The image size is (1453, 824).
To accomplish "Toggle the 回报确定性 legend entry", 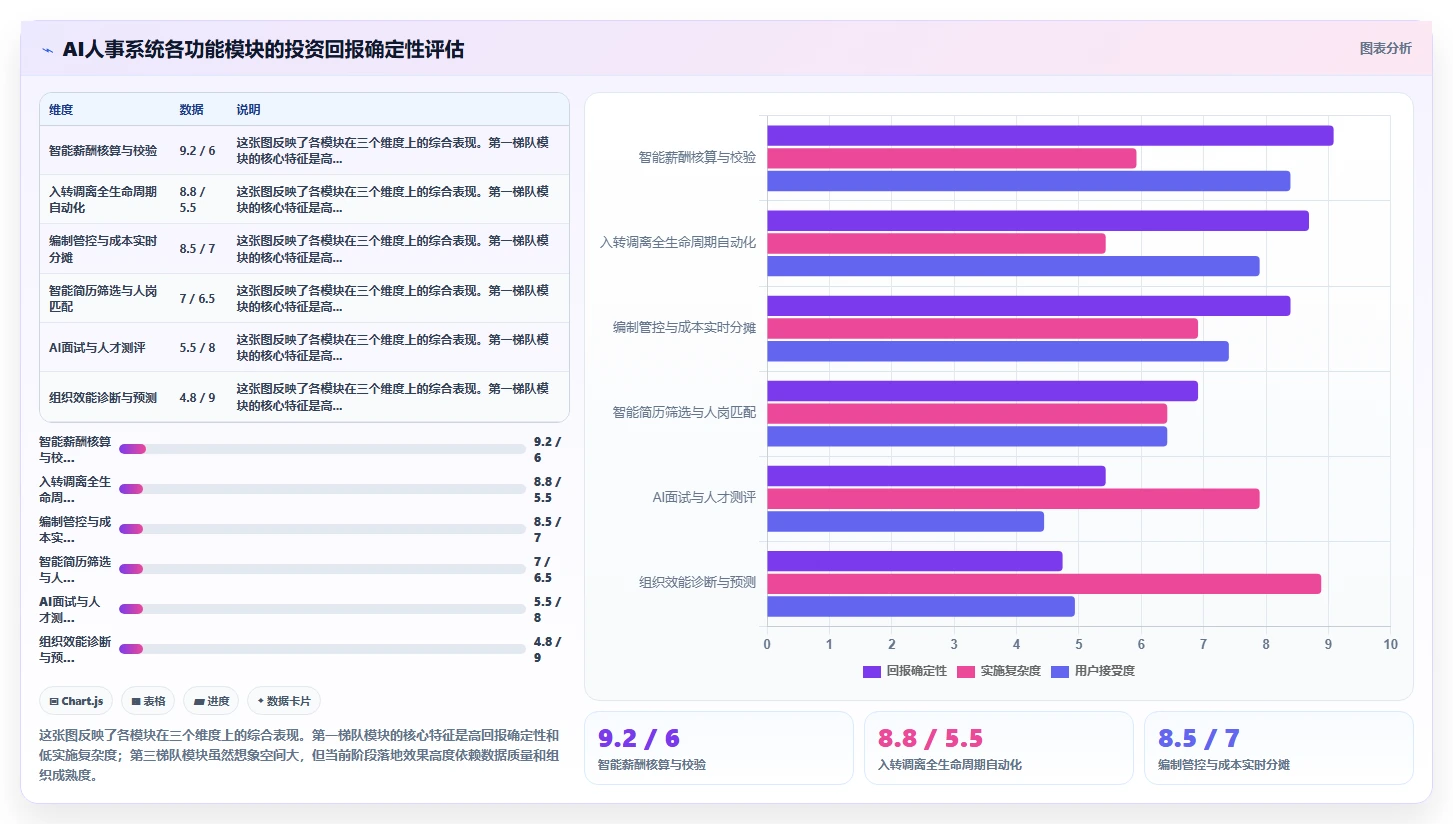I will pyautogui.click(x=904, y=671).
